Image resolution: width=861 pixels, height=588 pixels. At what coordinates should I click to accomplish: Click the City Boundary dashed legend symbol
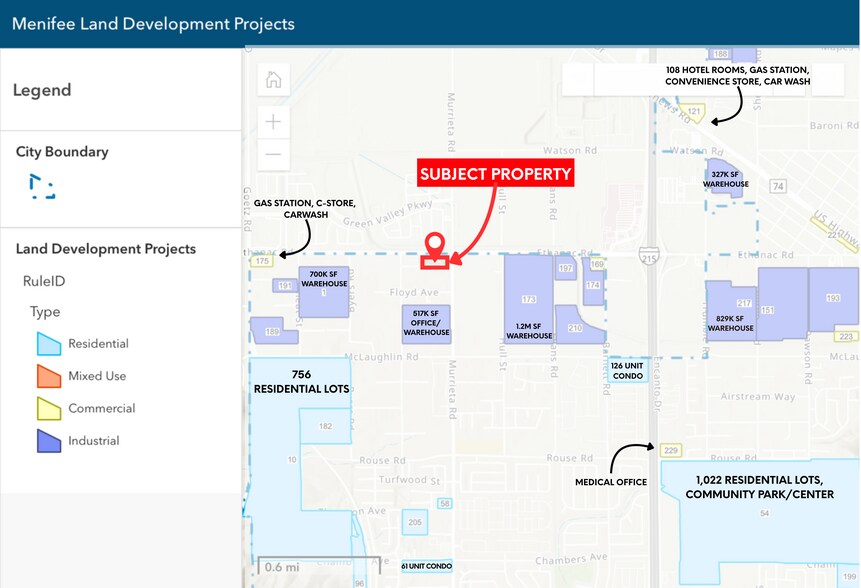[42, 186]
